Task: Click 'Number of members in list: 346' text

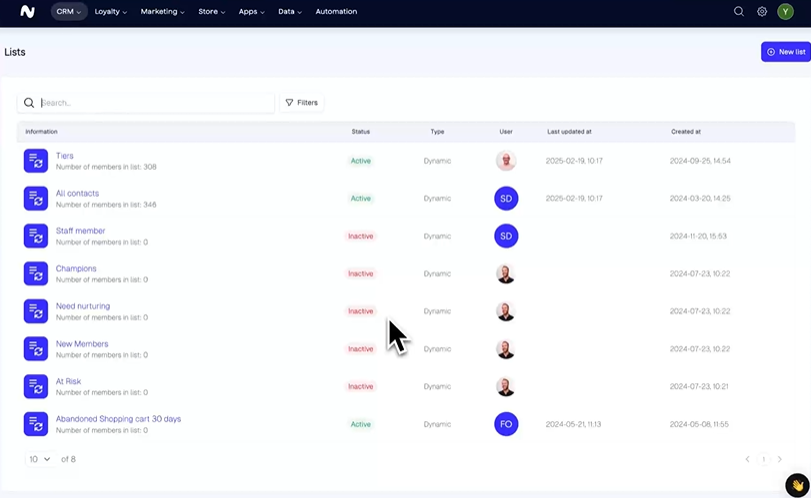Action: pyautogui.click(x=106, y=205)
